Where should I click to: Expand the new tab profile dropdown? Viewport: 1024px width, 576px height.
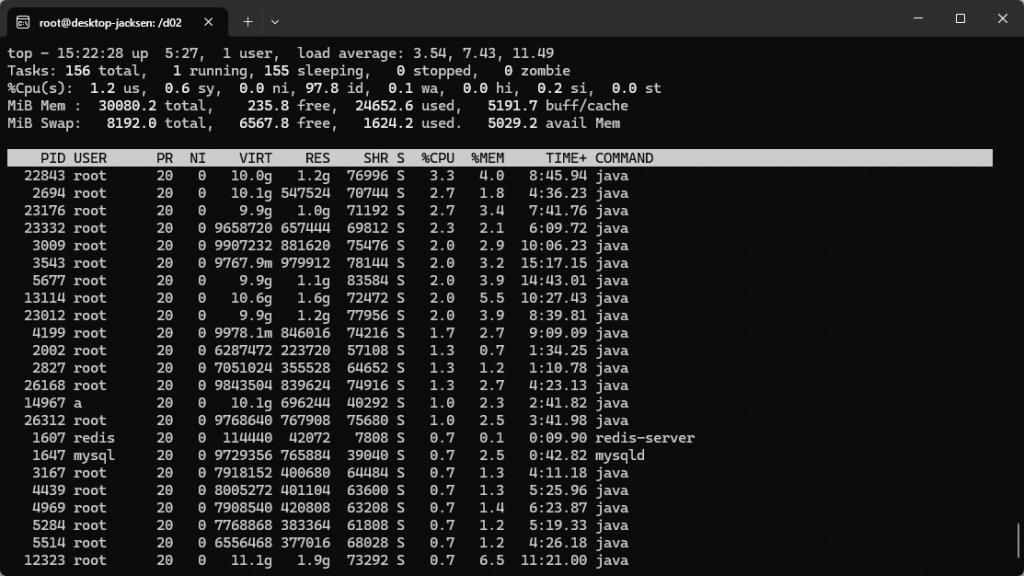click(275, 20)
